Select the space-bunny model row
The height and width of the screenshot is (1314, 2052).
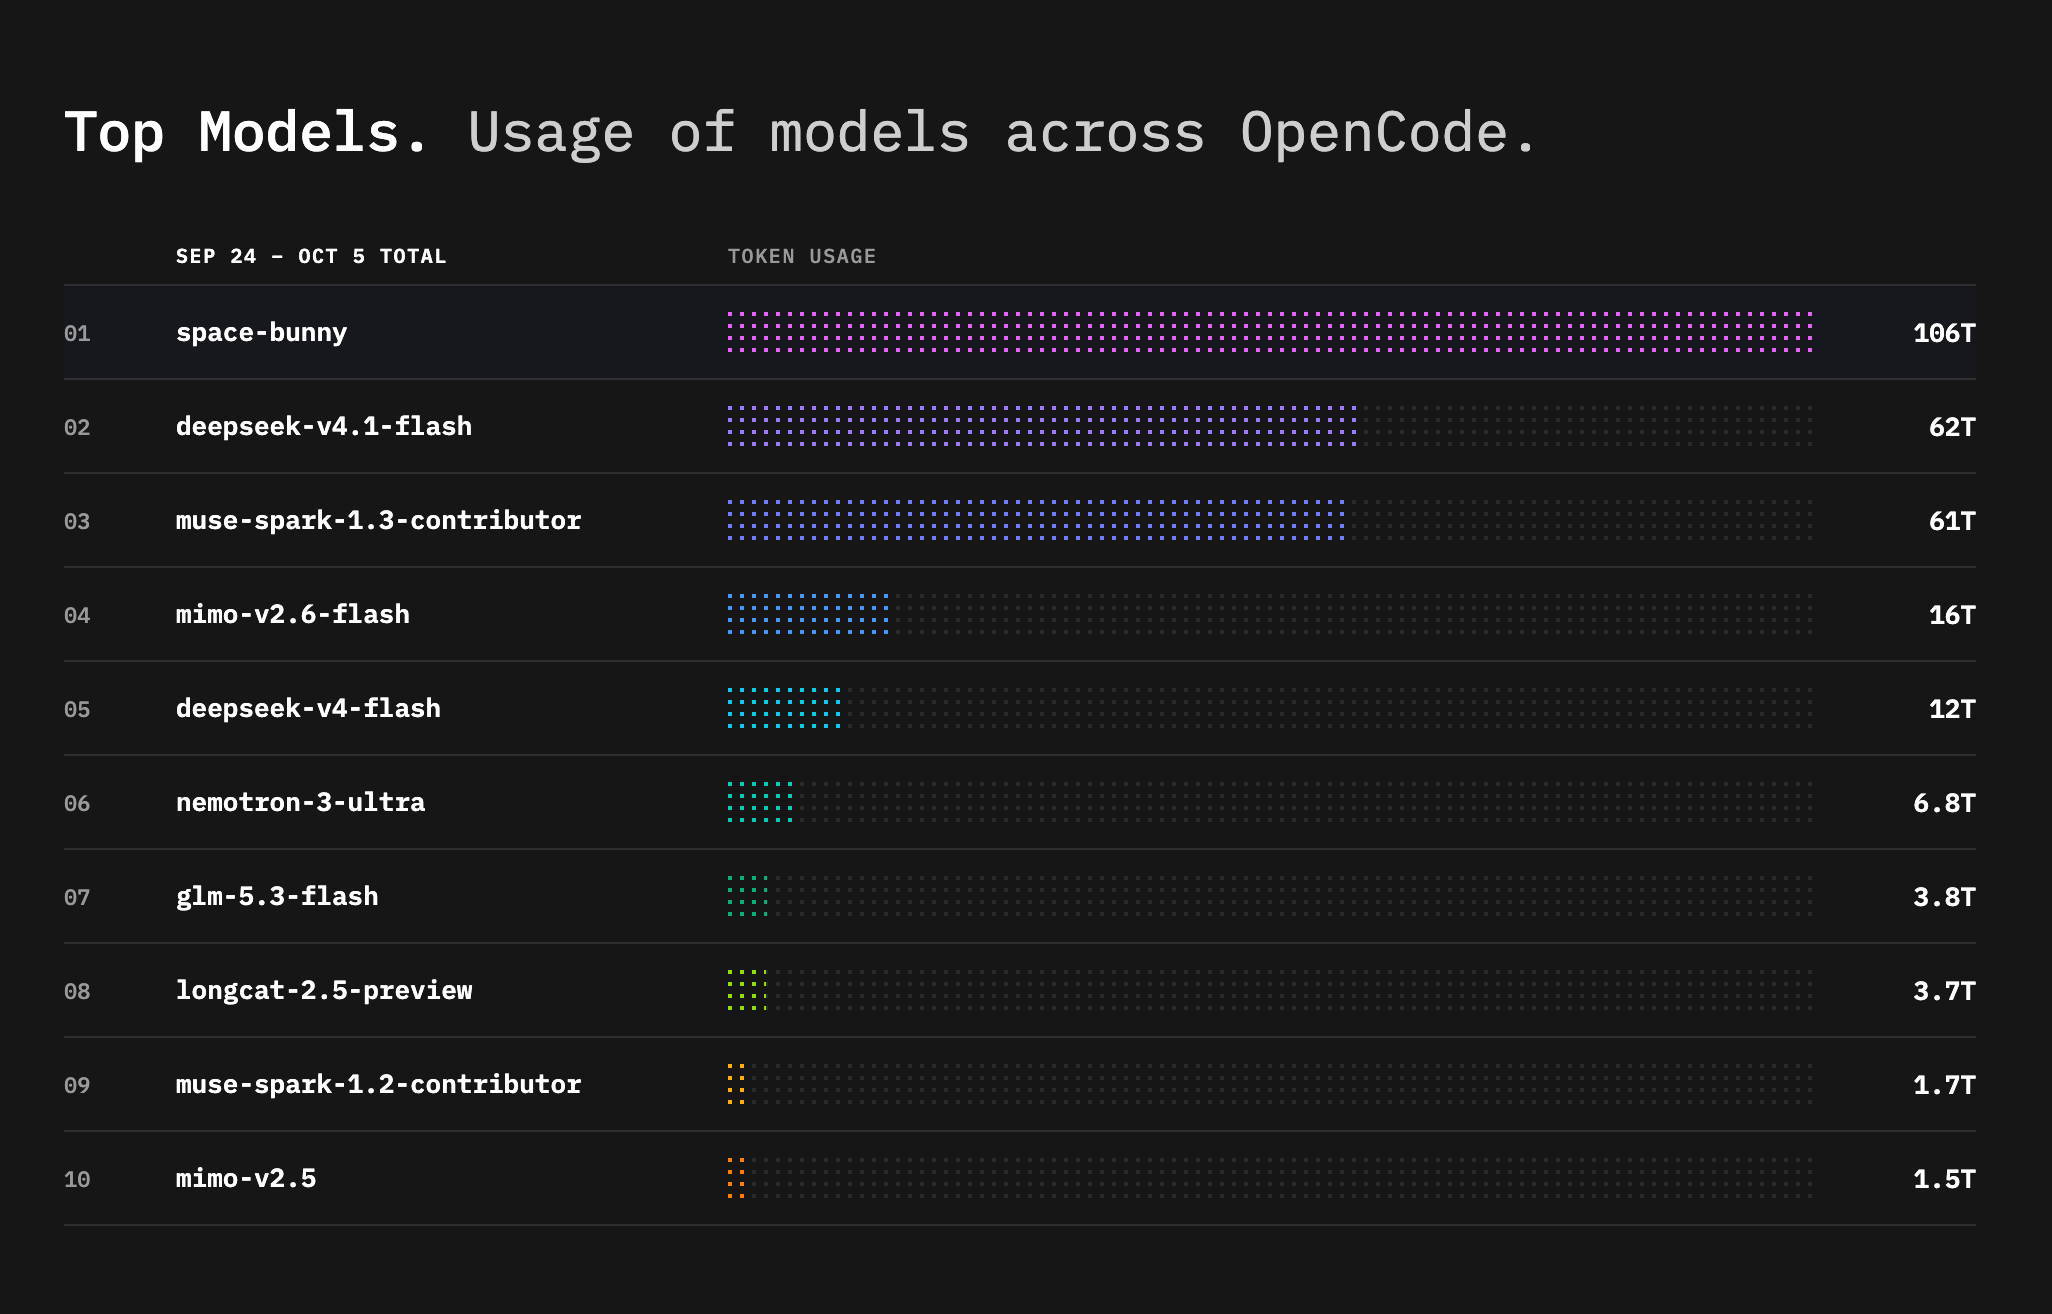pyautogui.click(x=1020, y=332)
